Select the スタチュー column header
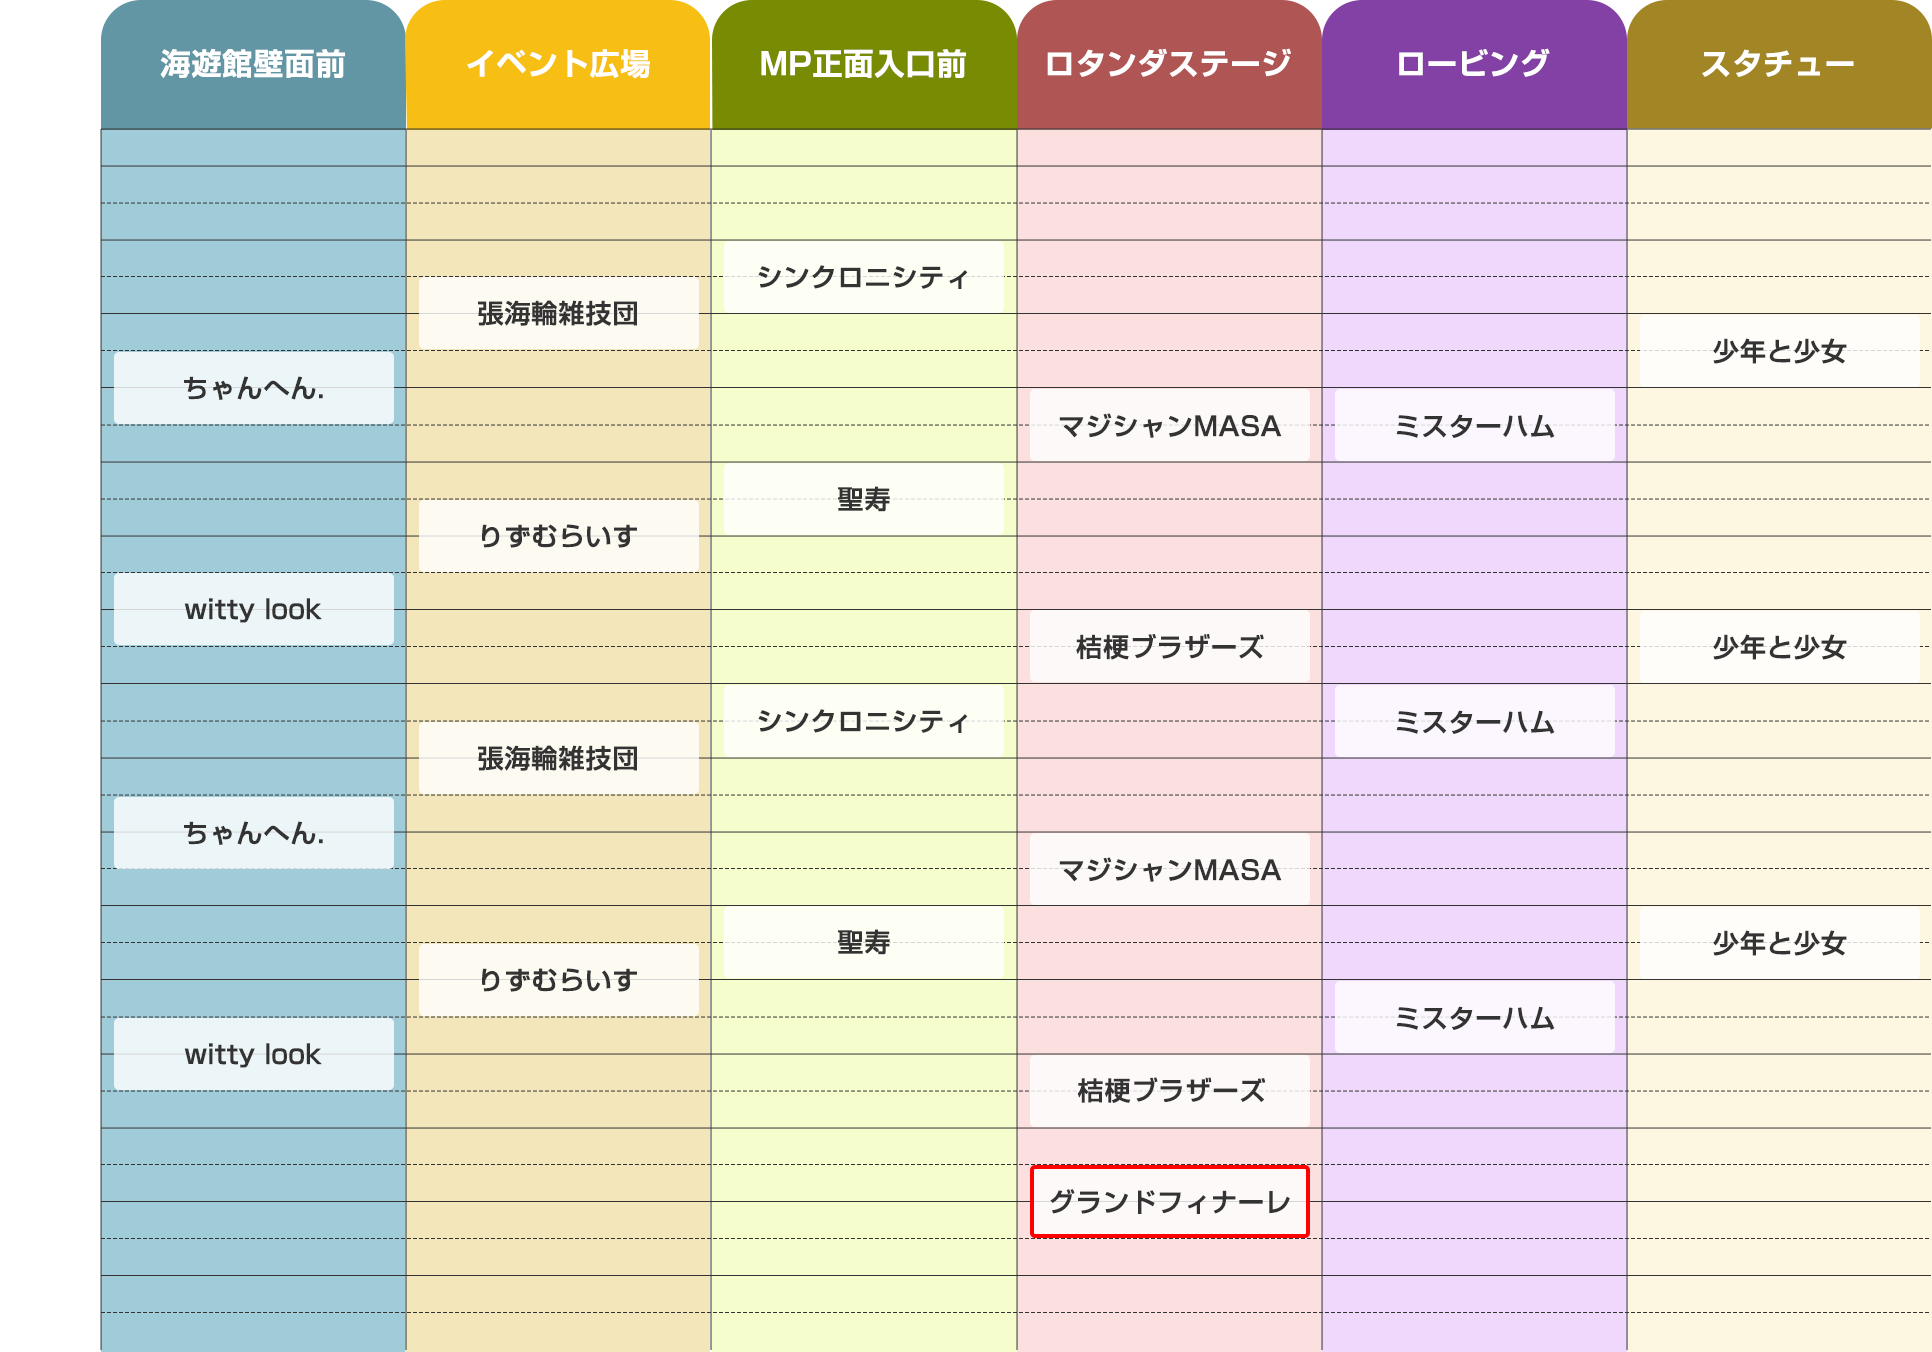1932x1352 pixels. [x=1778, y=64]
